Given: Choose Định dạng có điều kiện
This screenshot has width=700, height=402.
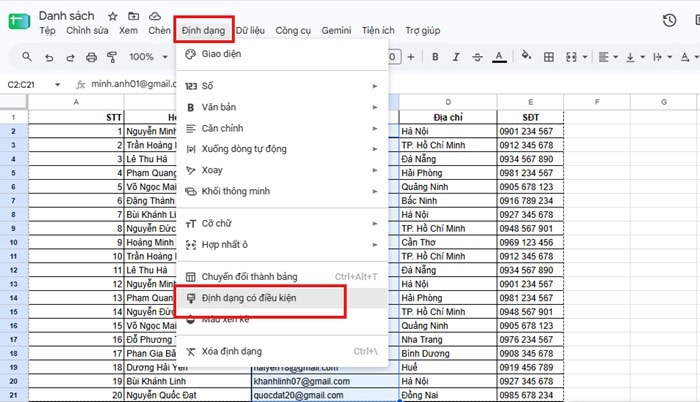Looking at the screenshot, I should point(282,298).
